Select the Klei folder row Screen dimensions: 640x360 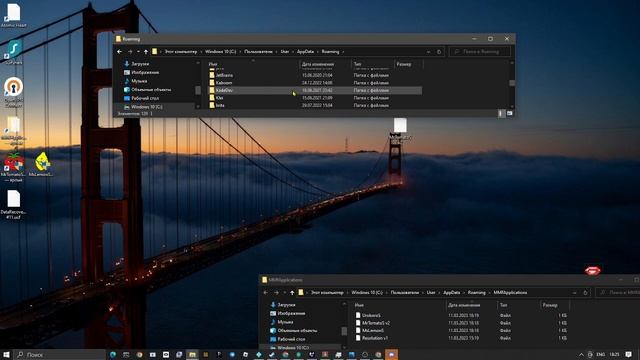[314, 98]
